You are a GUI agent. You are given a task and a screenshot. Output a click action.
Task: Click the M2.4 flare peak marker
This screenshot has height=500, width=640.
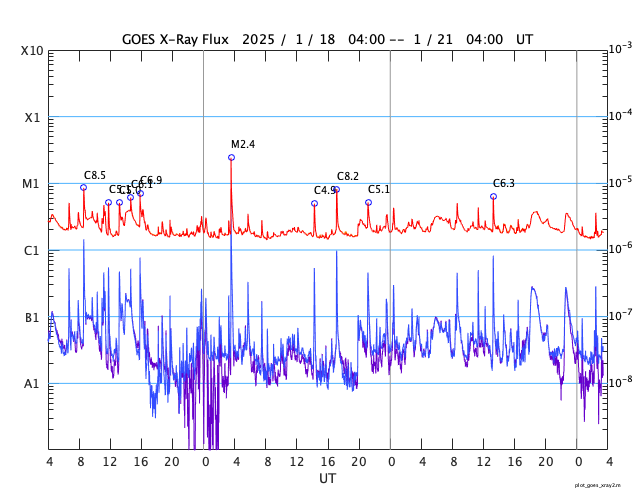231,158
